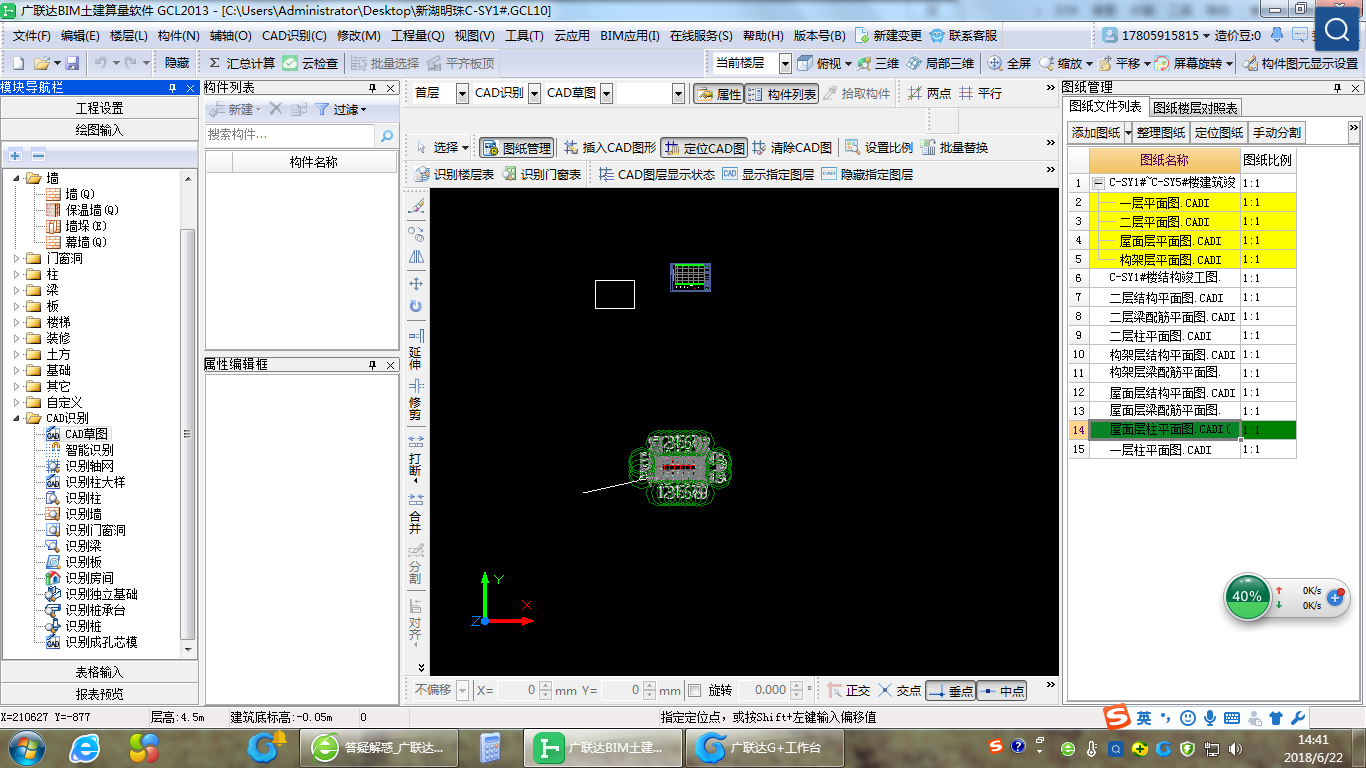Open the 工具(T) menu
Viewport: 1366px width, 768px height.
tap(524, 35)
